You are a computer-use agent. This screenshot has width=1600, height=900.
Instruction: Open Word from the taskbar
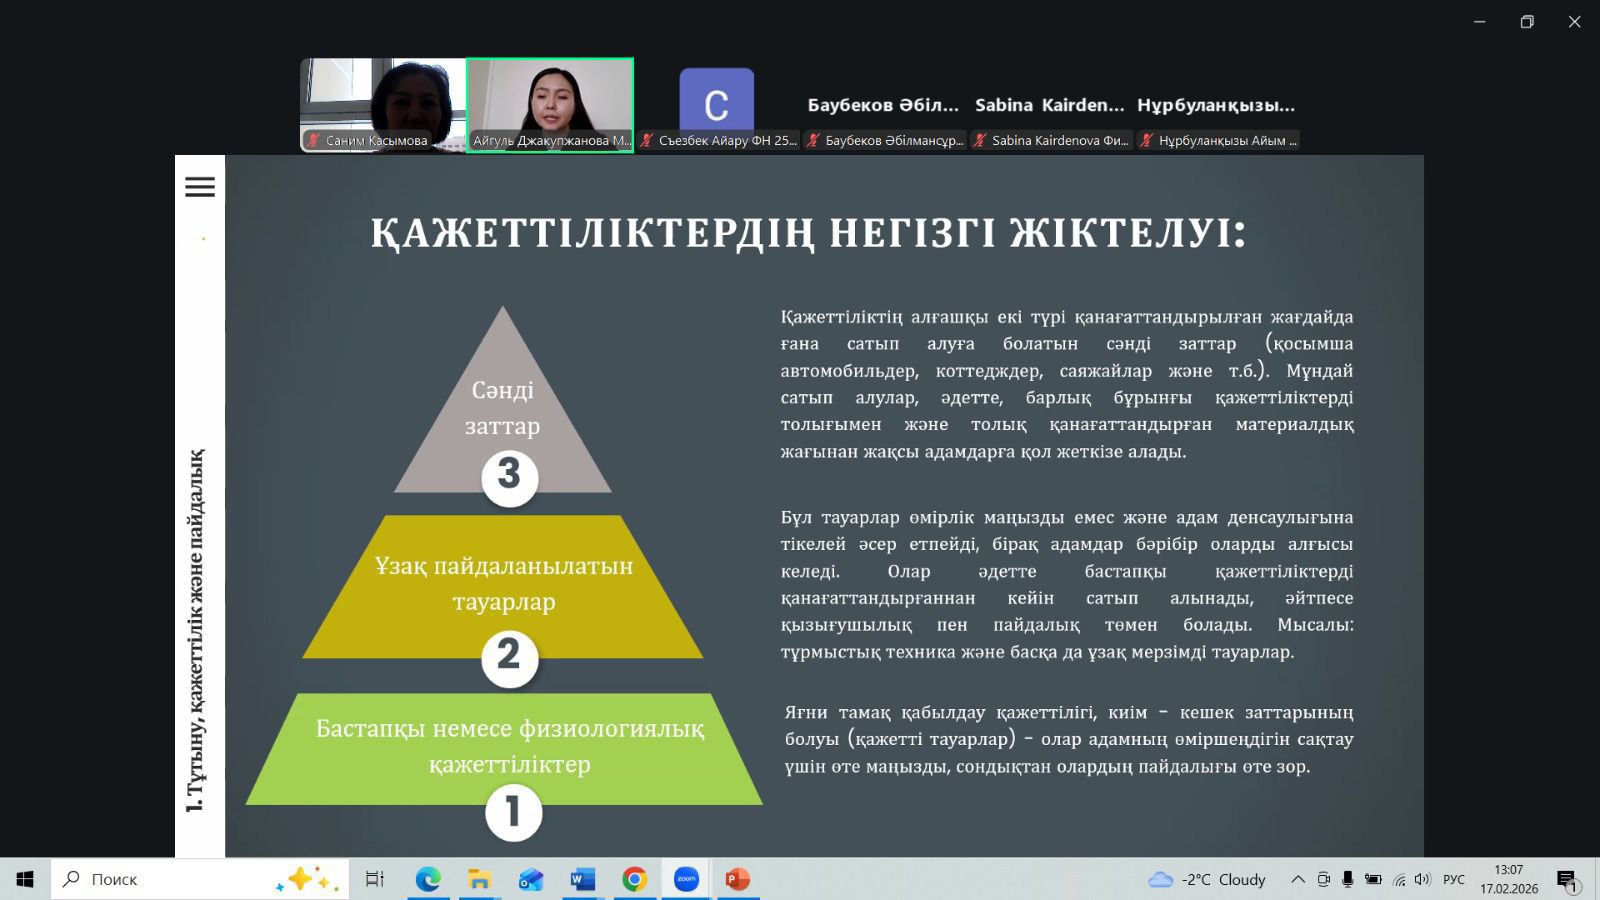pos(582,879)
